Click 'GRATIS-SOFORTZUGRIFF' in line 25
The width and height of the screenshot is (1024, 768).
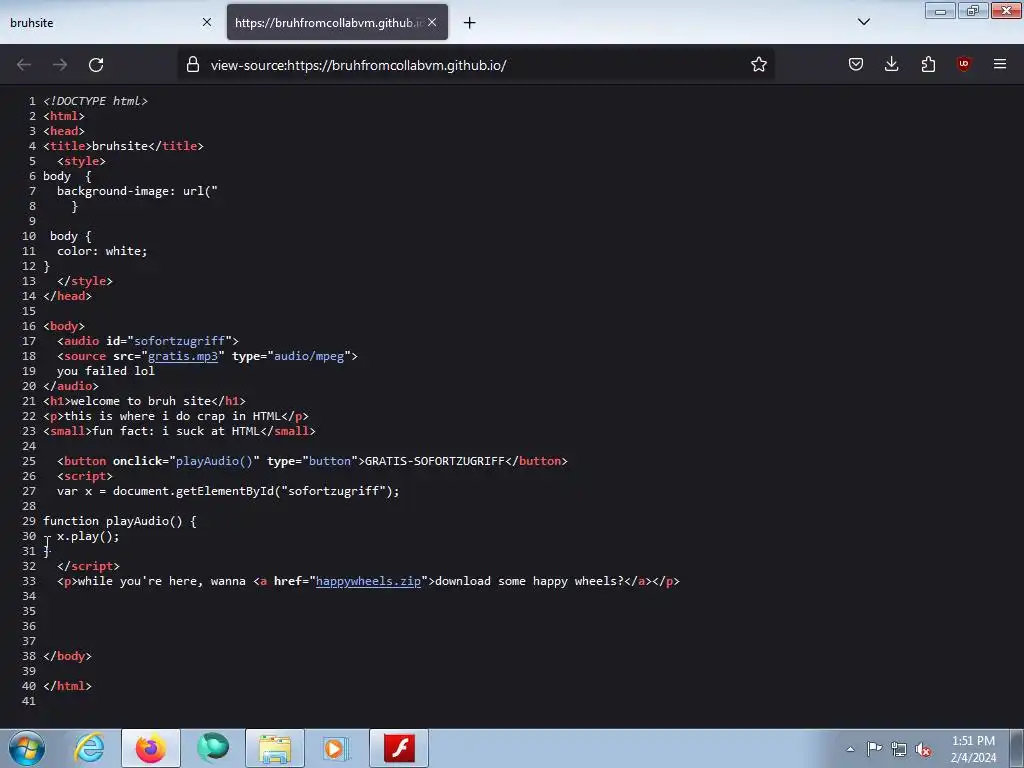[x=434, y=461]
